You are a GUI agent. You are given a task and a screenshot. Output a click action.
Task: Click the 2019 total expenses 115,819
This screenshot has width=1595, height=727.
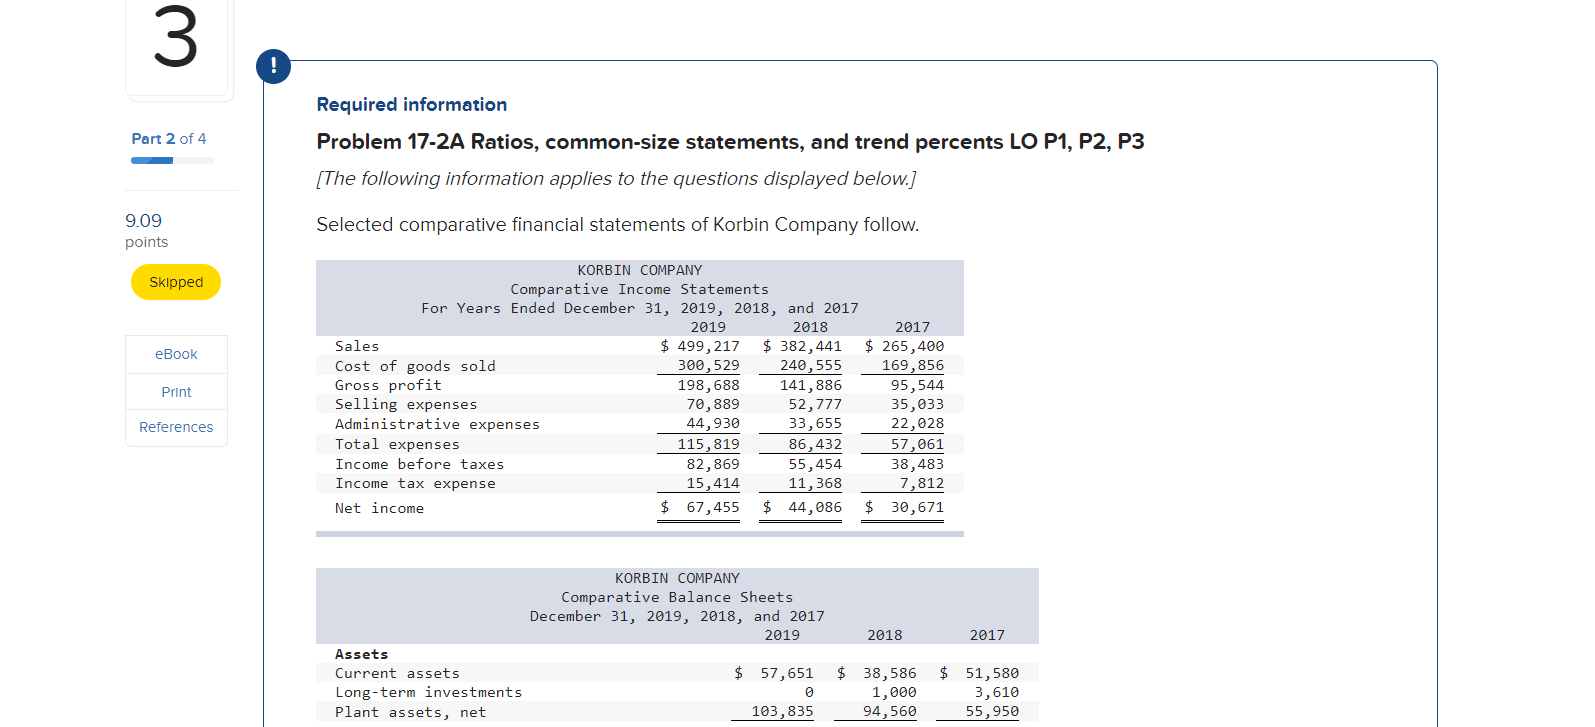709,444
